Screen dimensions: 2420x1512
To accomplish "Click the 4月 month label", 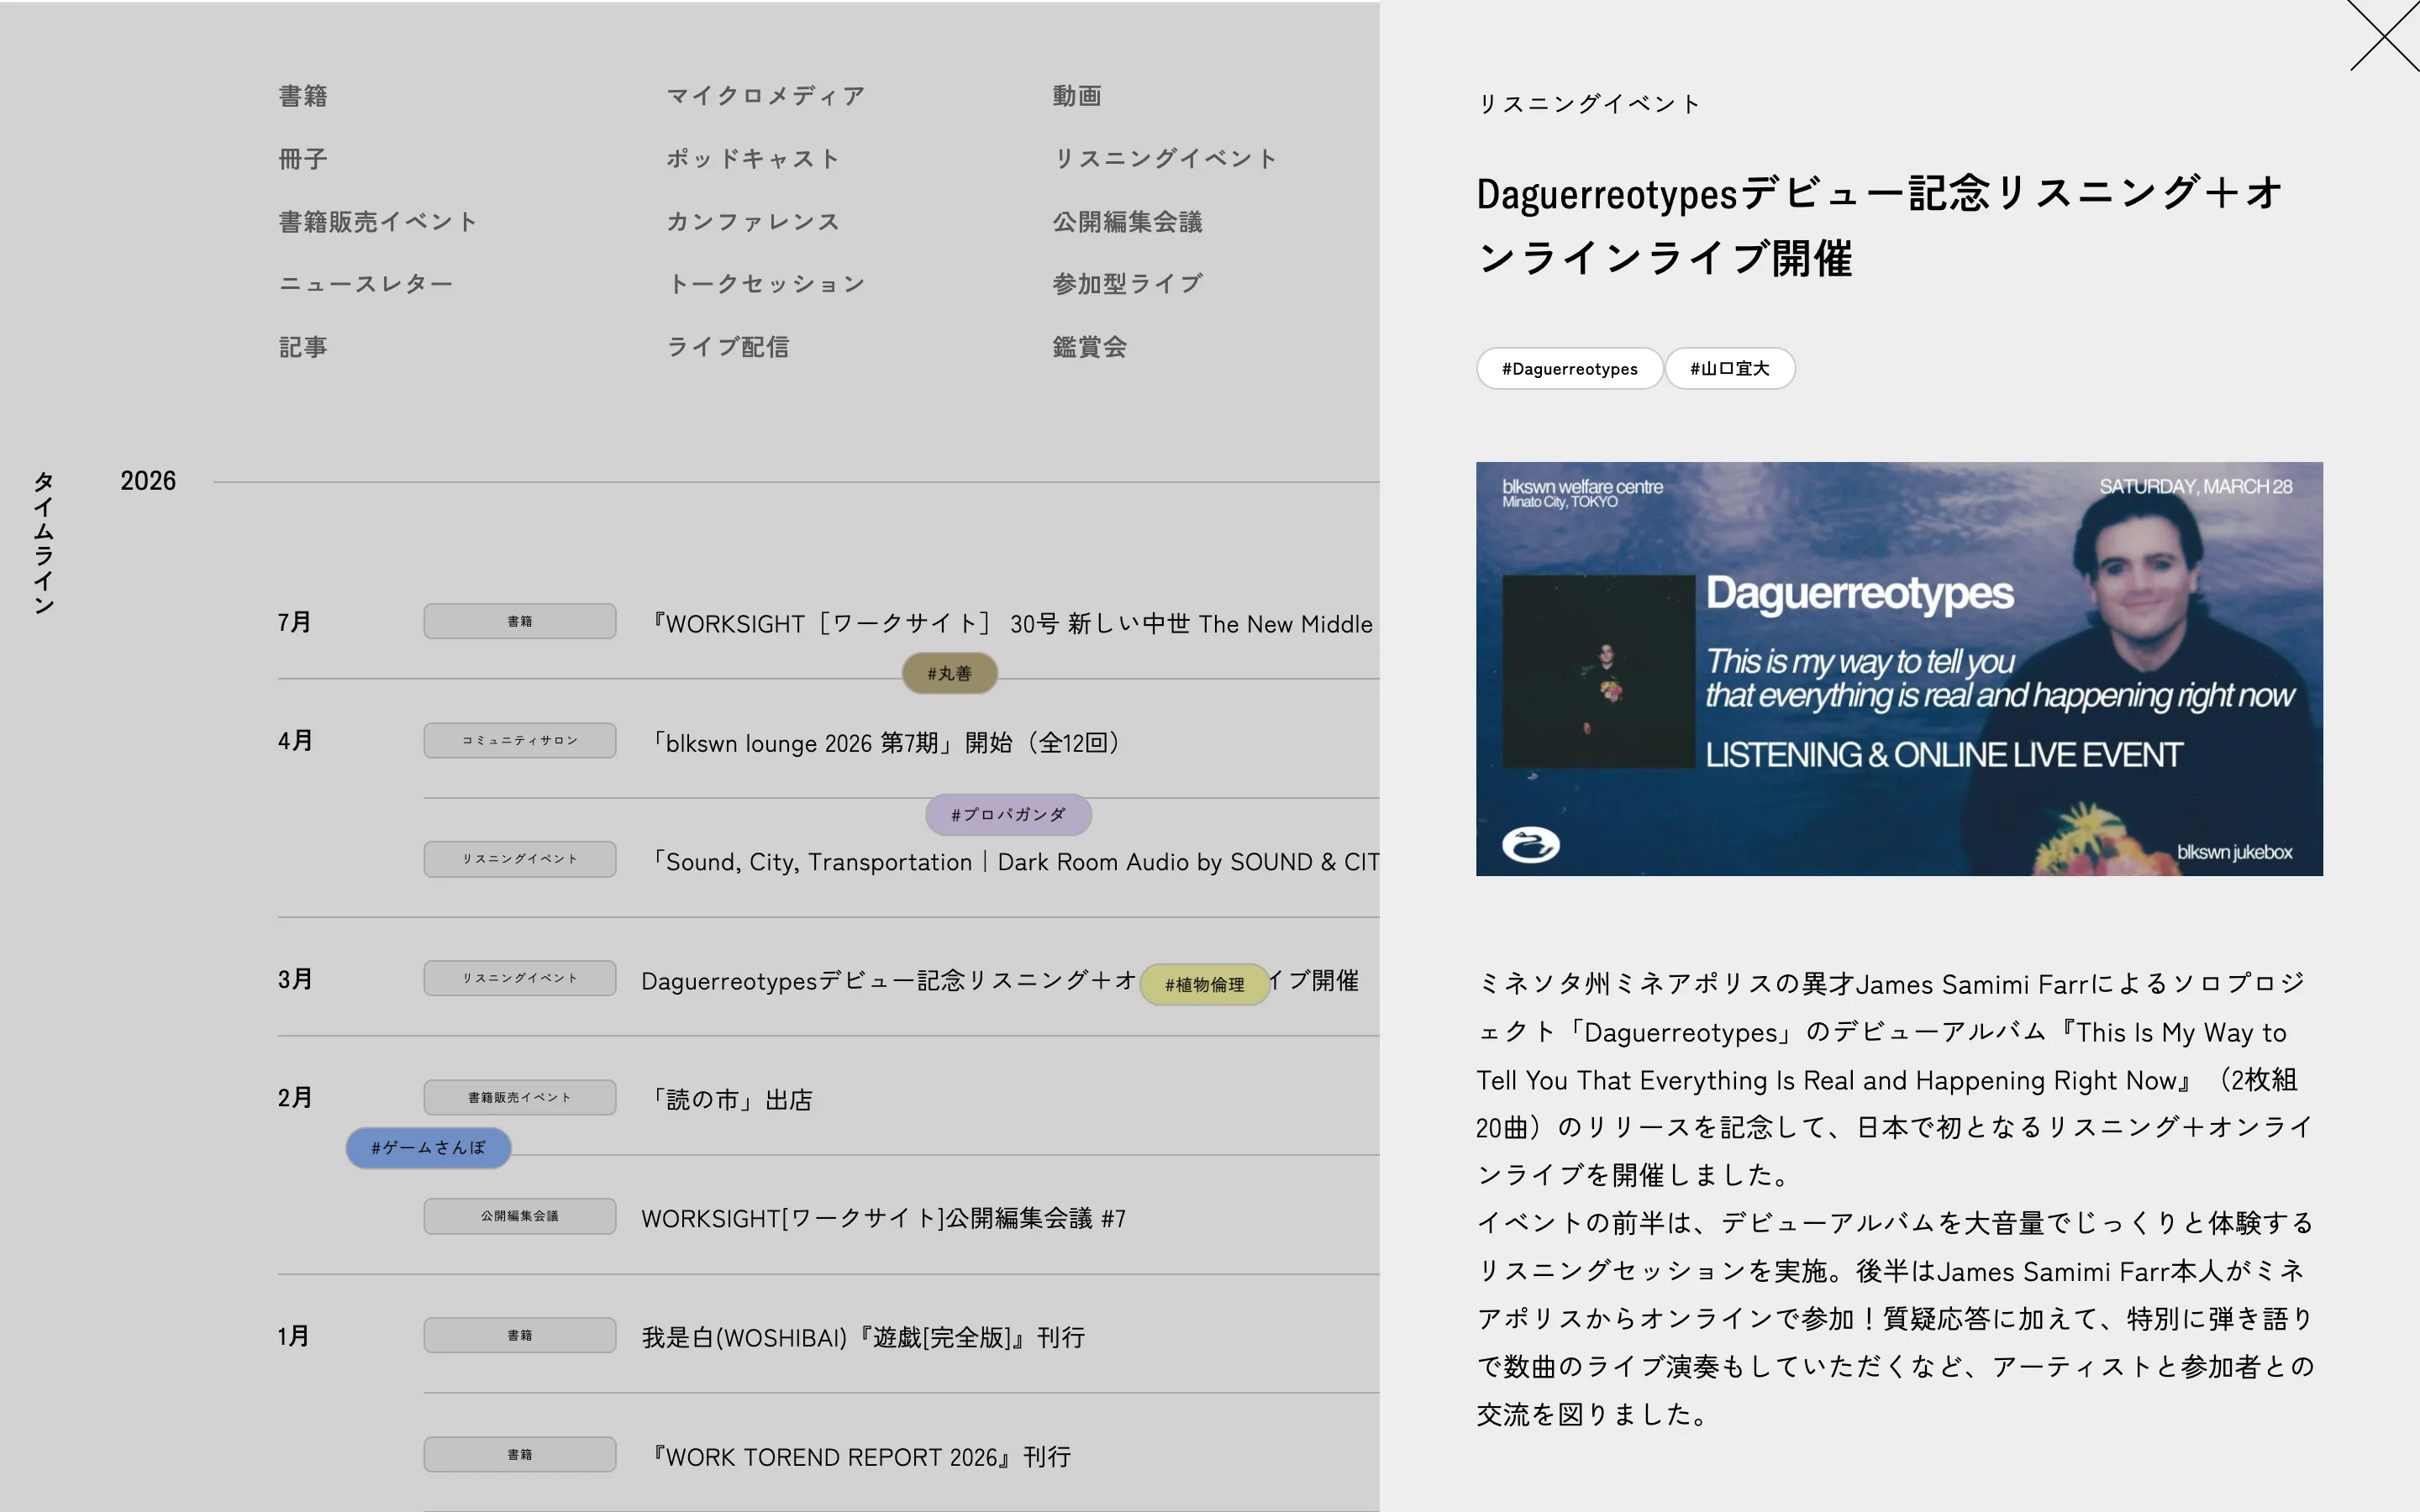I will (295, 741).
